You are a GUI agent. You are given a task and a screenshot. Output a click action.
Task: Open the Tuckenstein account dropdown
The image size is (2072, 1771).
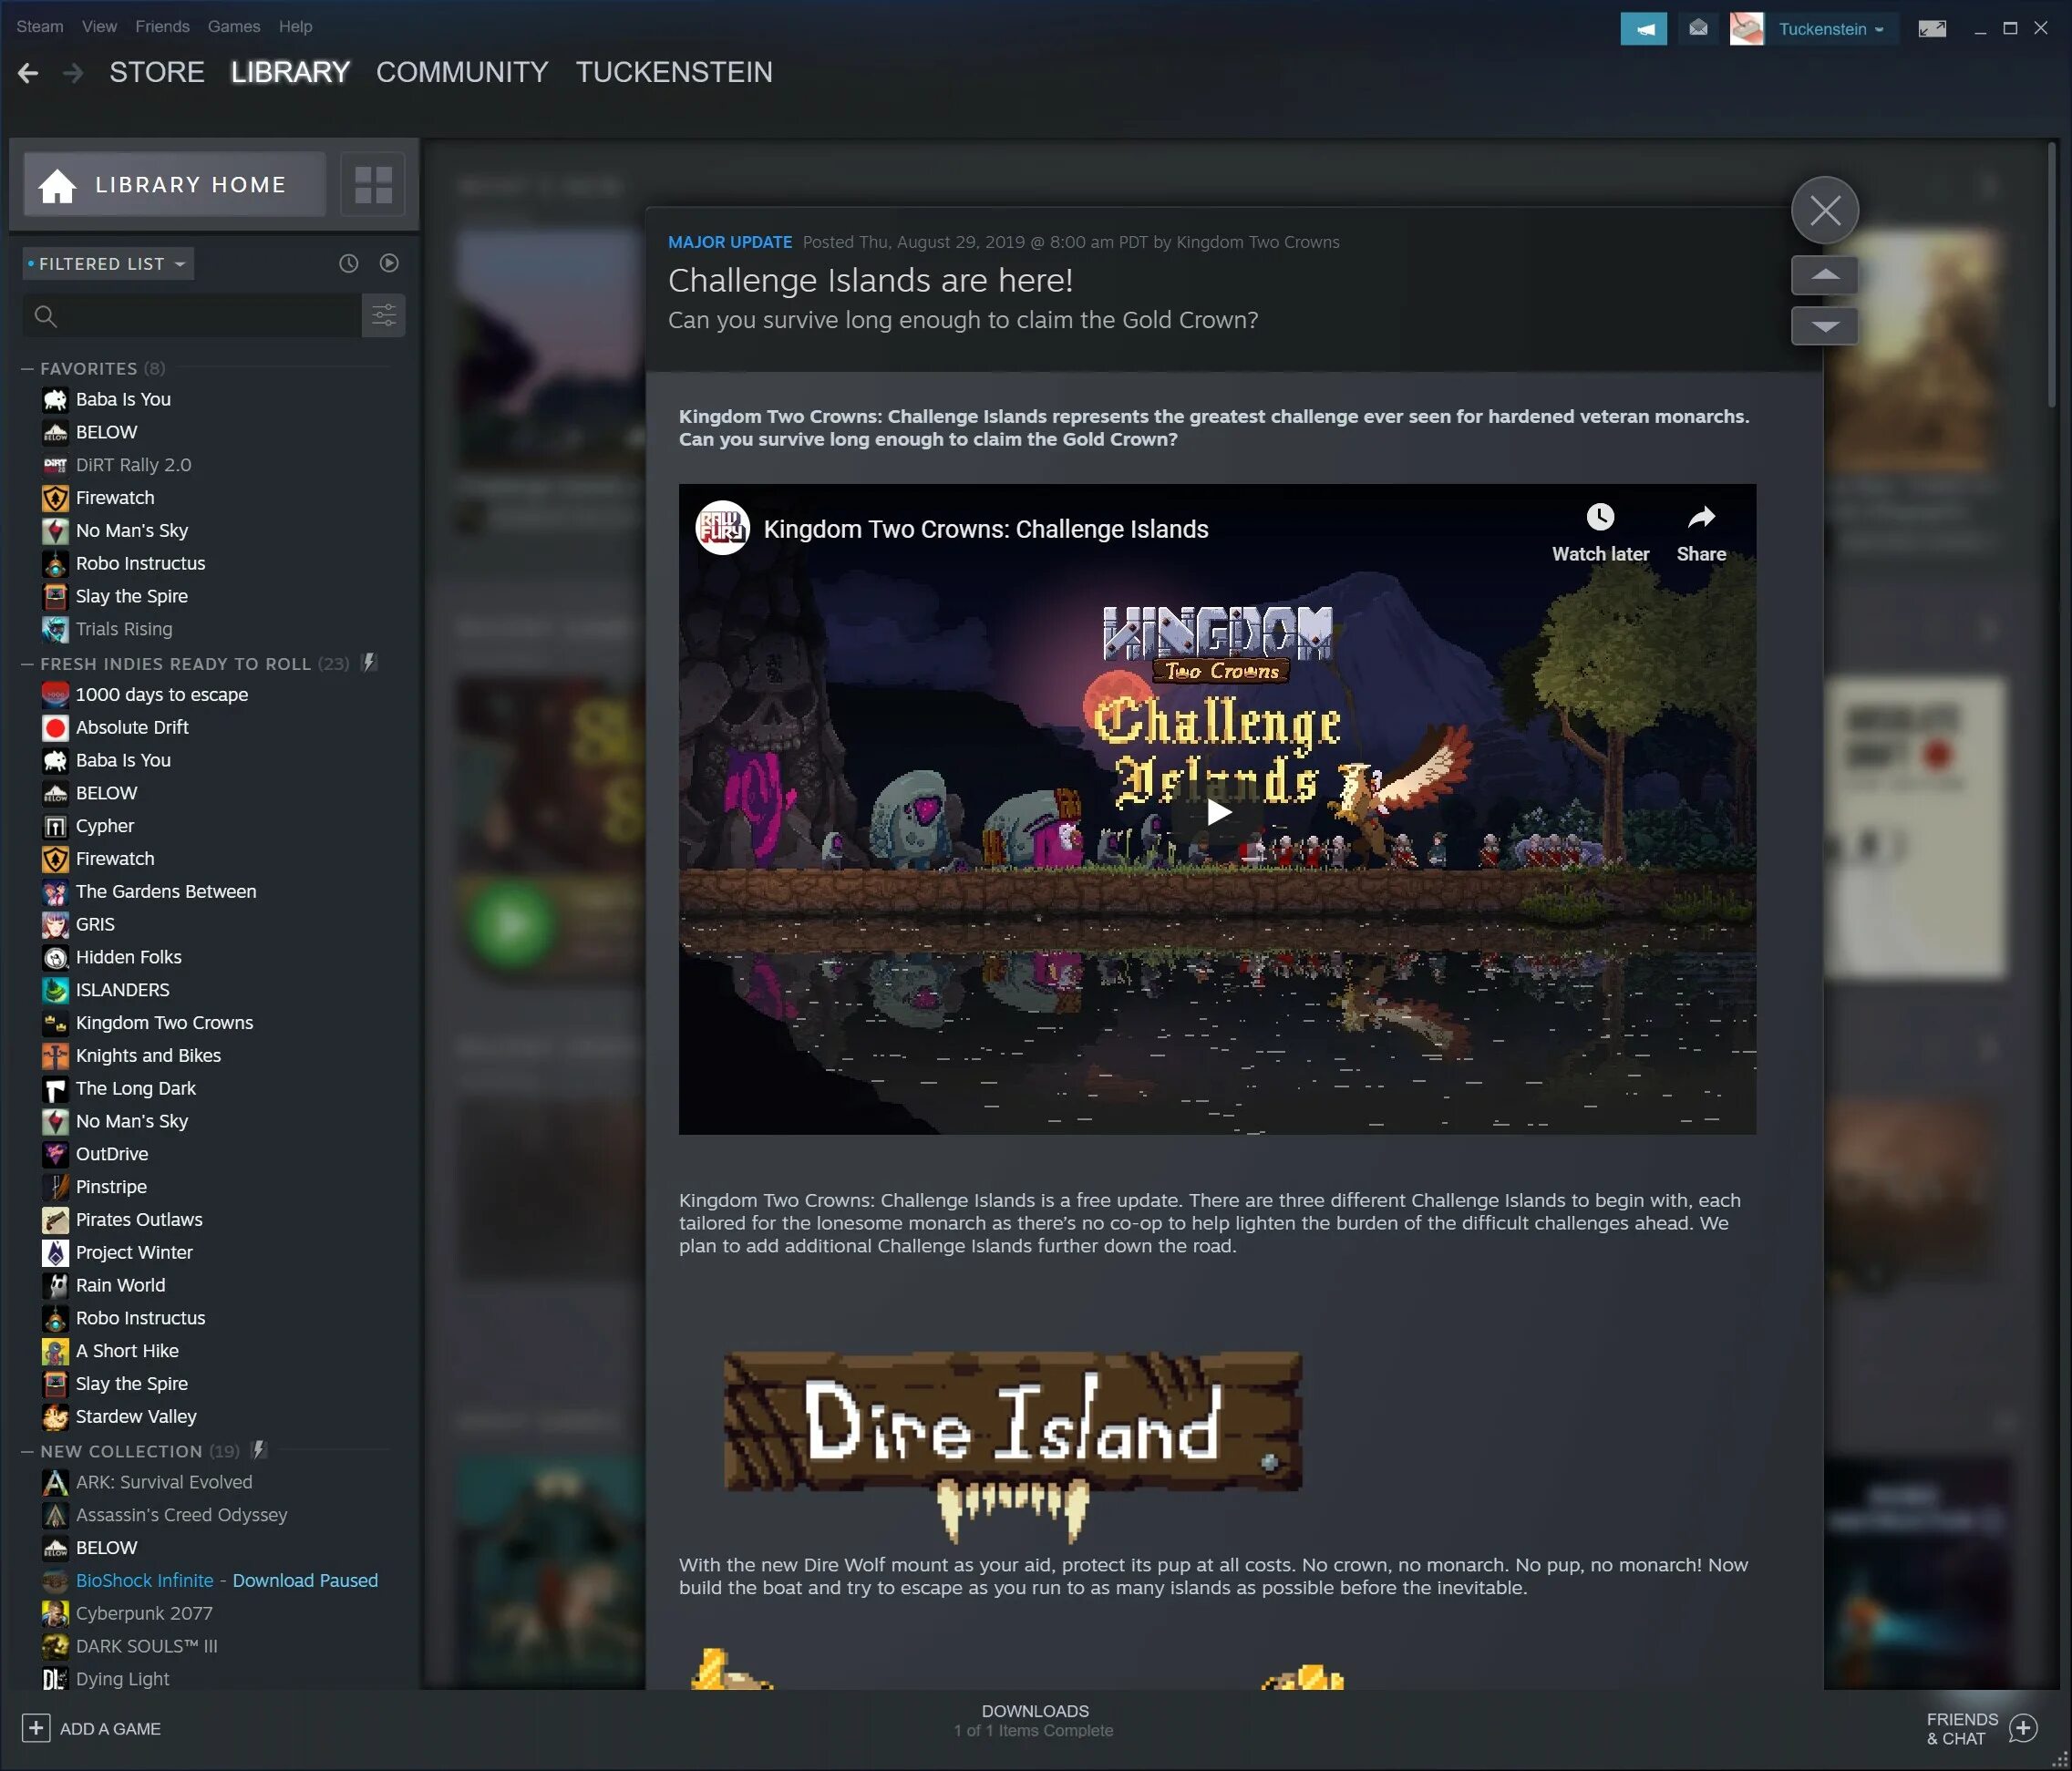[x=1830, y=29]
